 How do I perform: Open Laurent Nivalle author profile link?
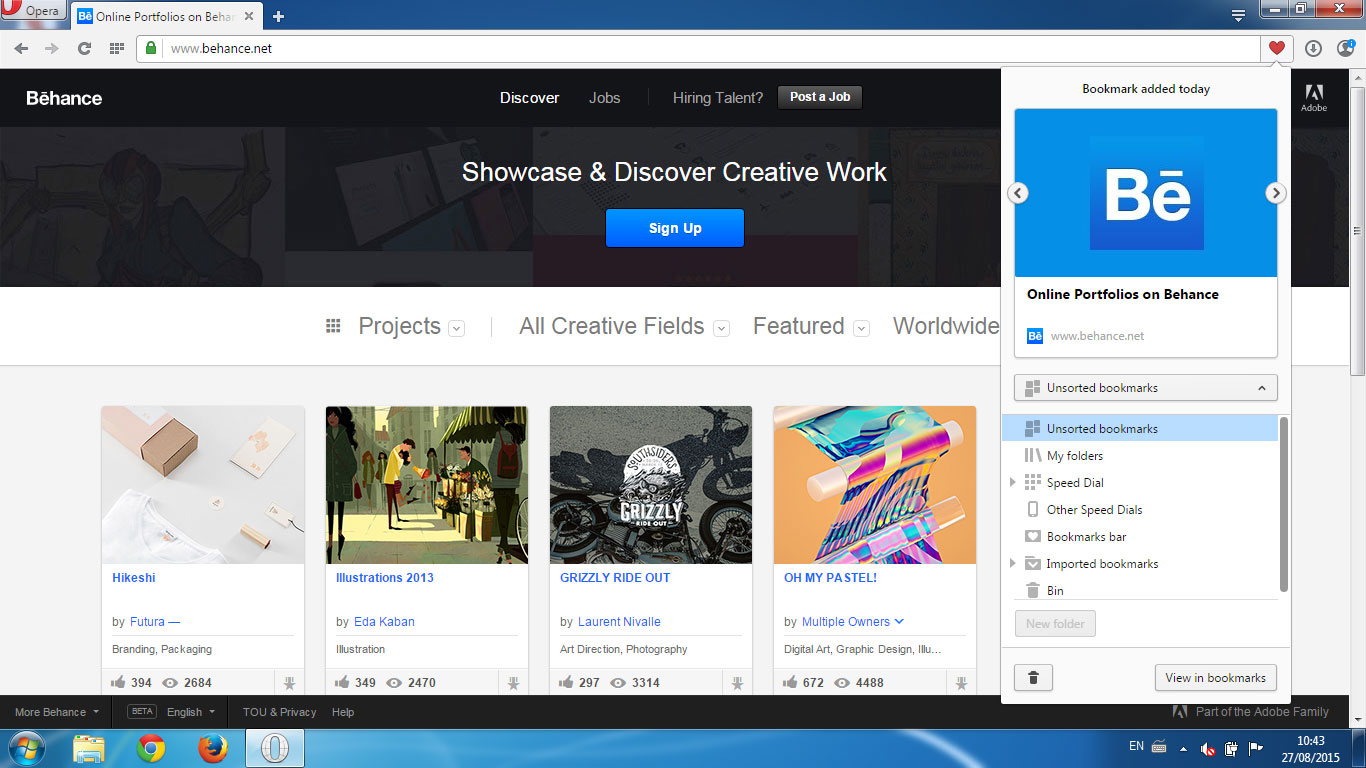pyautogui.click(x=619, y=622)
